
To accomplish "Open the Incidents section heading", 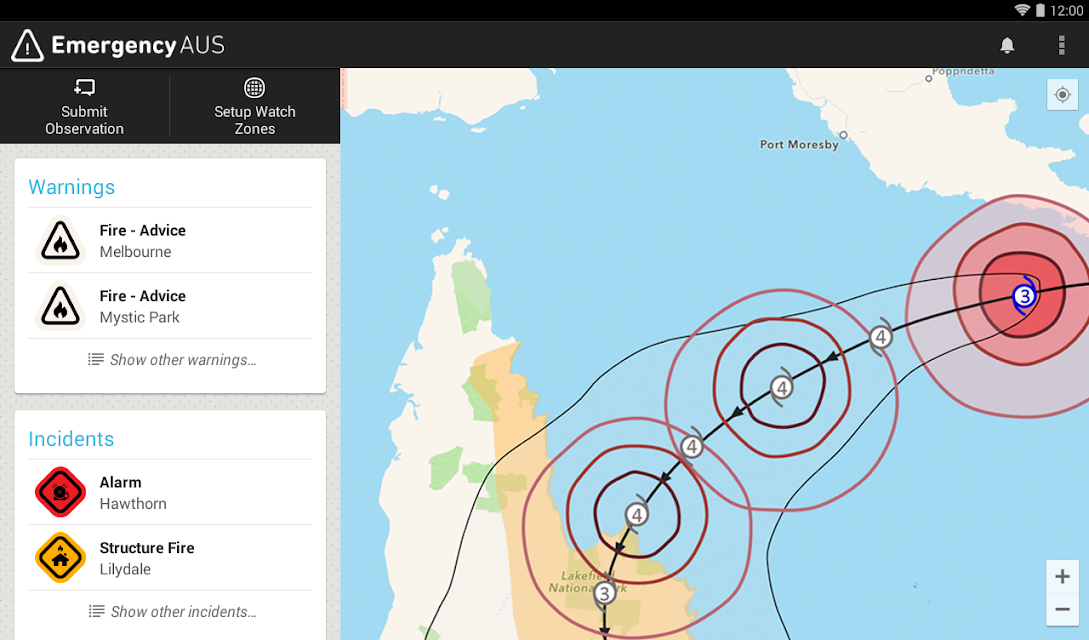I will click(x=71, y=439).
